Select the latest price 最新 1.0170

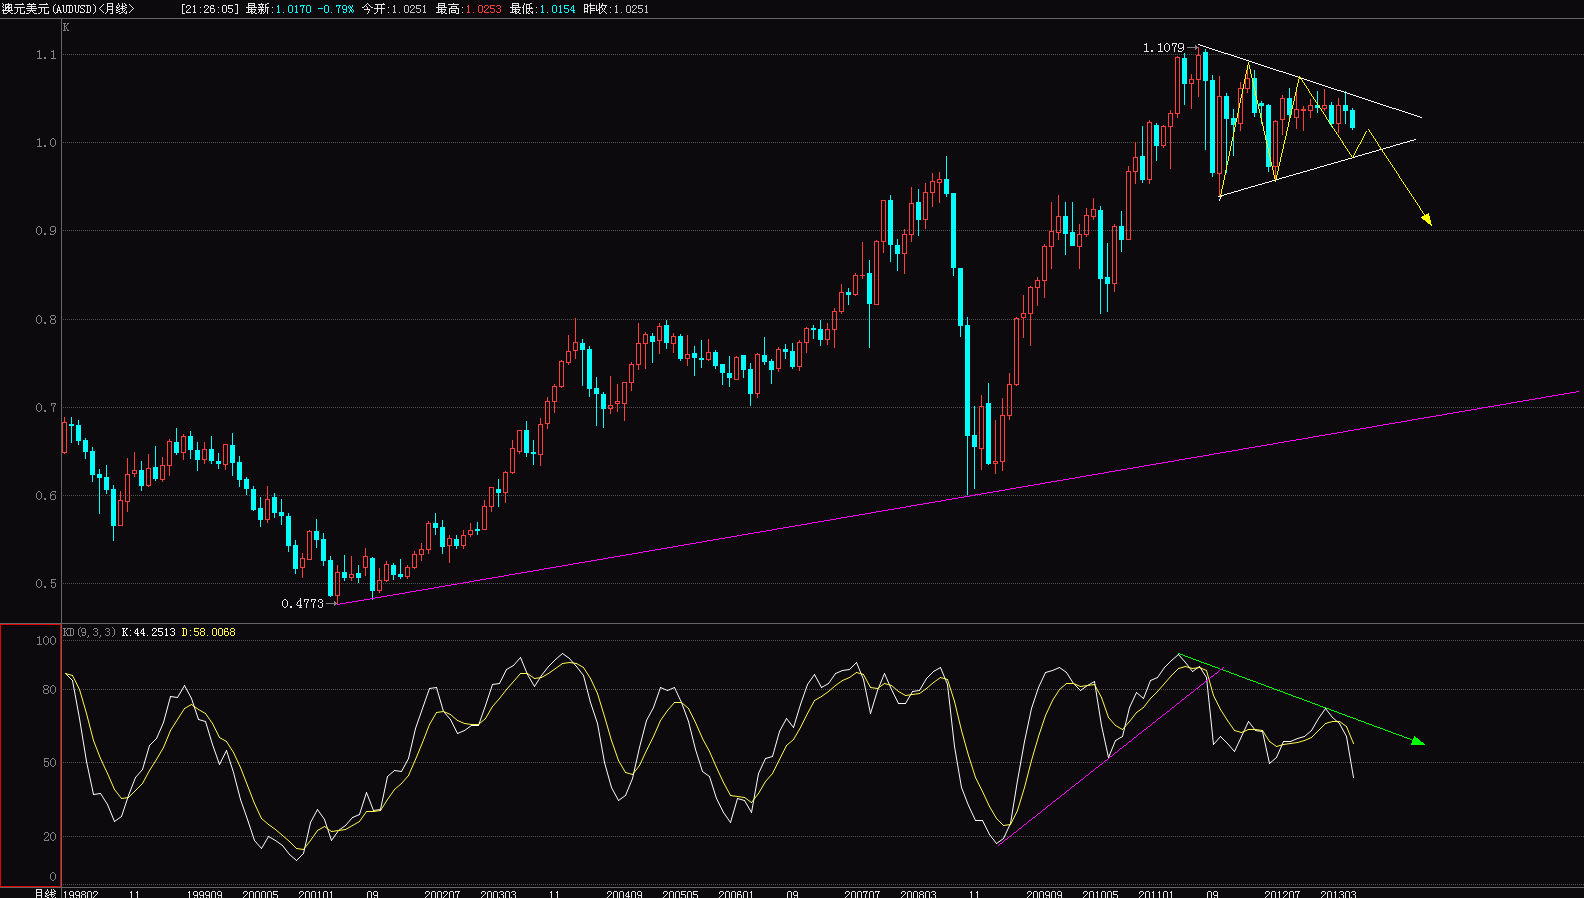pyautogui.click(x=278, y=9)
